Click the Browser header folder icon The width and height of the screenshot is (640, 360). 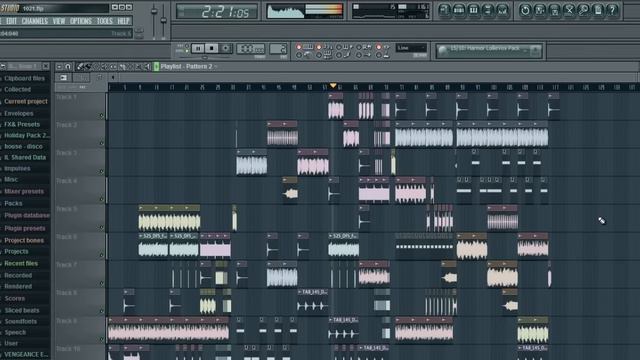[x=3, y=66]
